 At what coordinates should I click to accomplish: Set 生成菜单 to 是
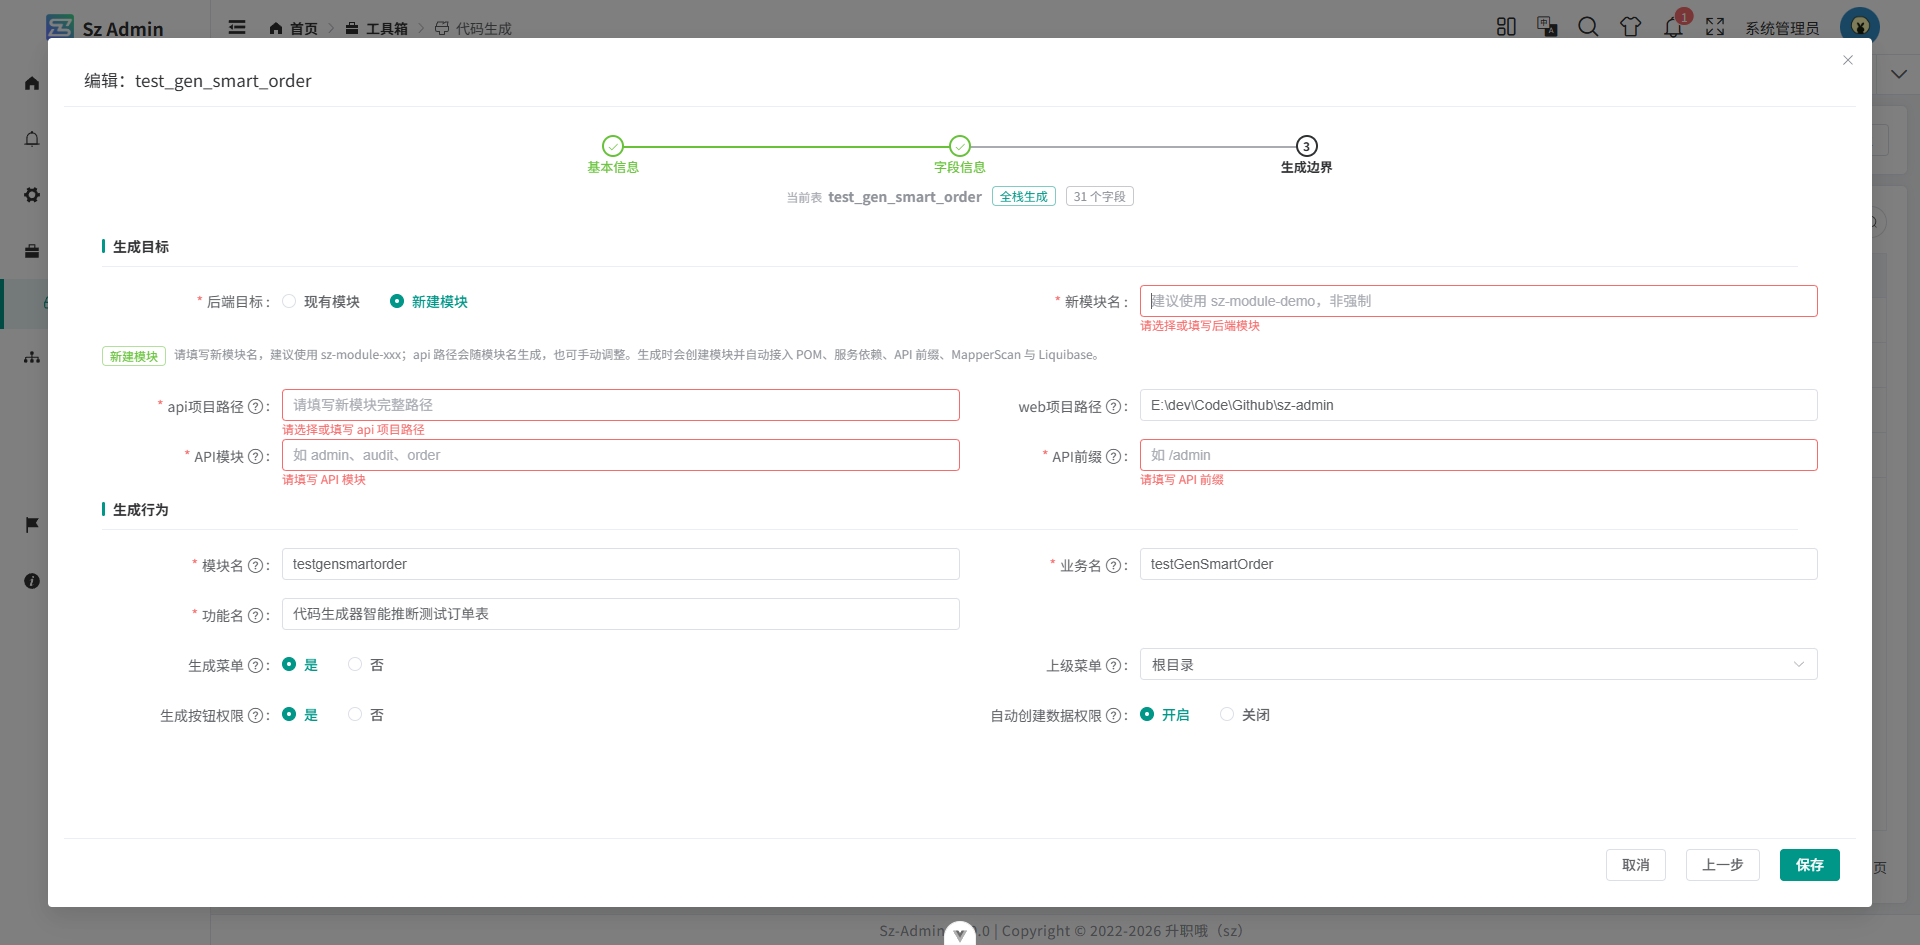point(300,664)
